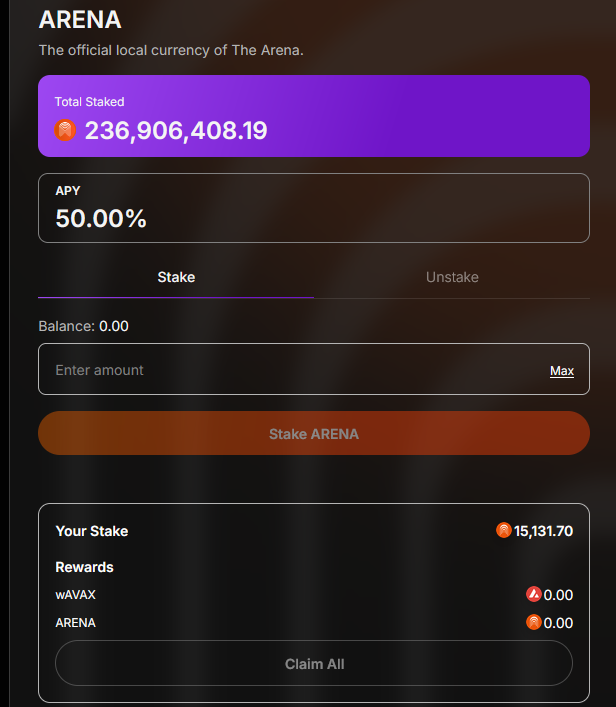Select the total staked value 236,906,408.19

click(x=176, y=130)
